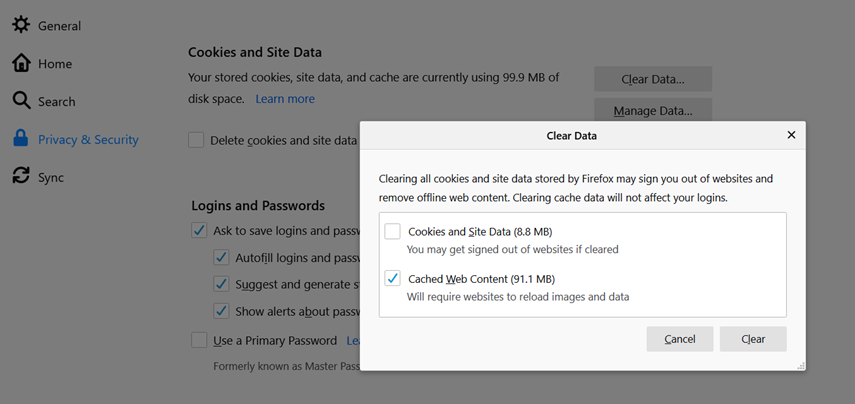The height and width of the screenshot is (404, 855).
Task: Uncheck Ask to save logins checkbox
Action: coord(199,231)
